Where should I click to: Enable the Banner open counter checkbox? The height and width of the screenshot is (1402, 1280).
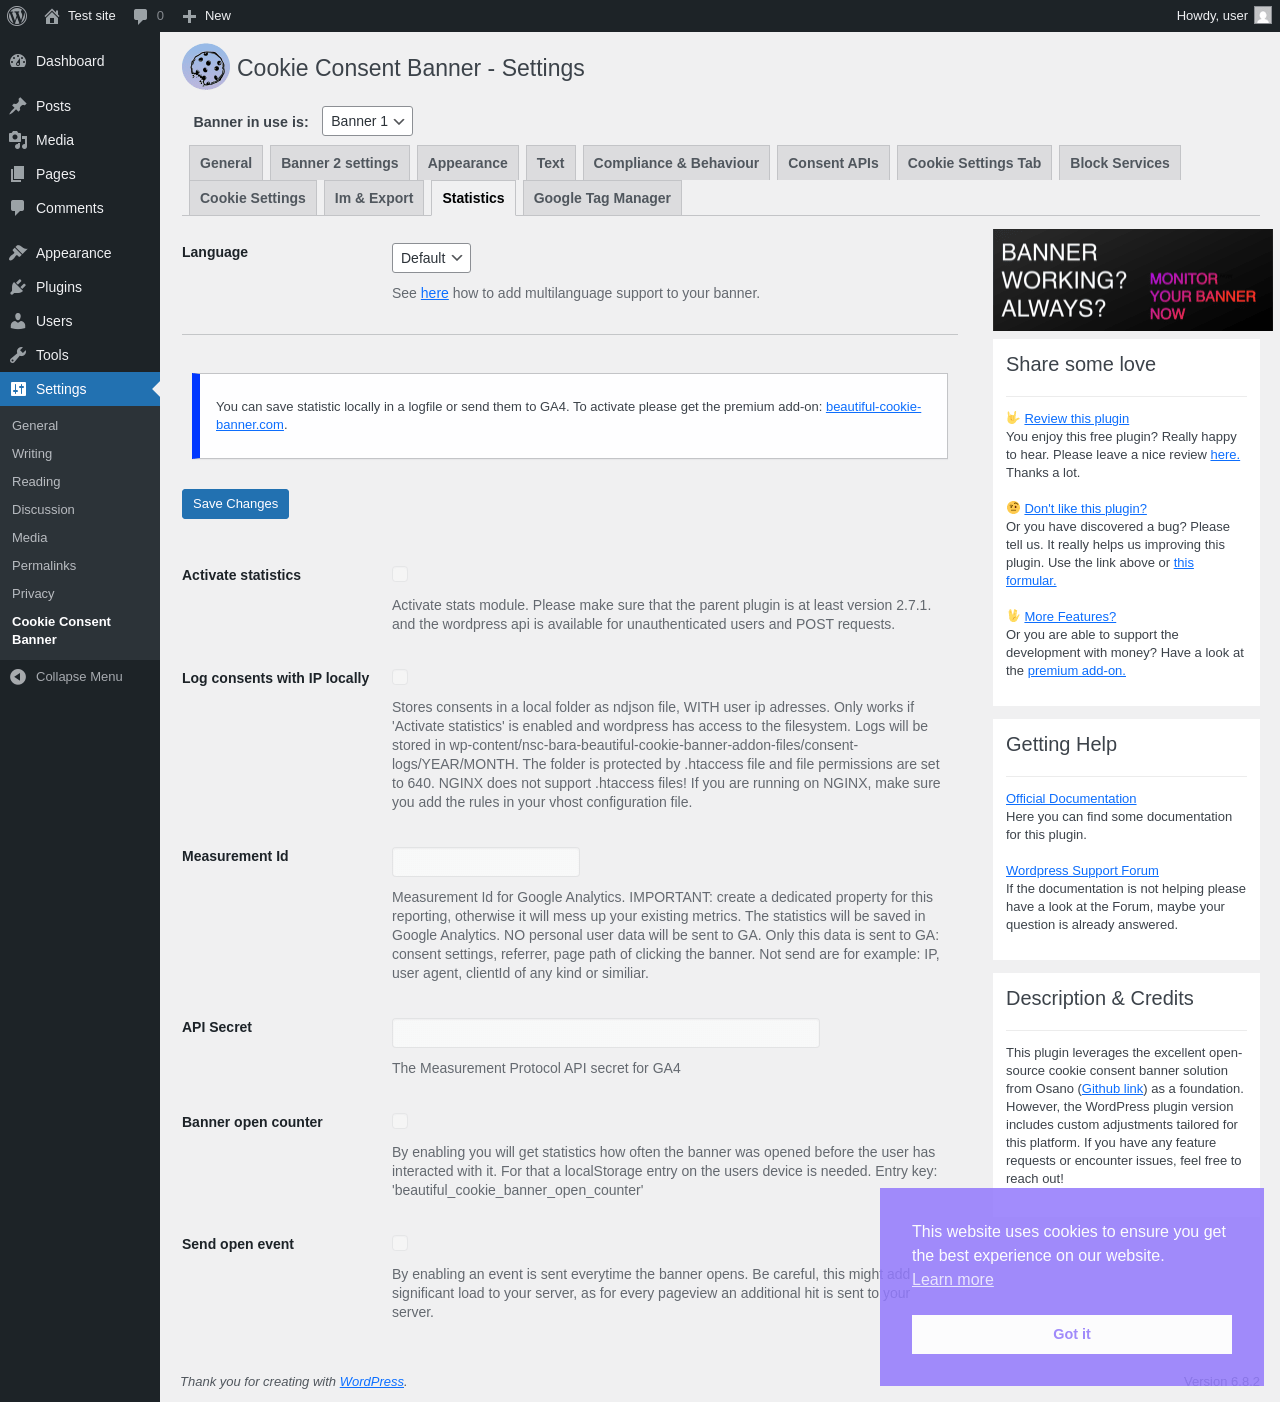(x=400, y=1121)
